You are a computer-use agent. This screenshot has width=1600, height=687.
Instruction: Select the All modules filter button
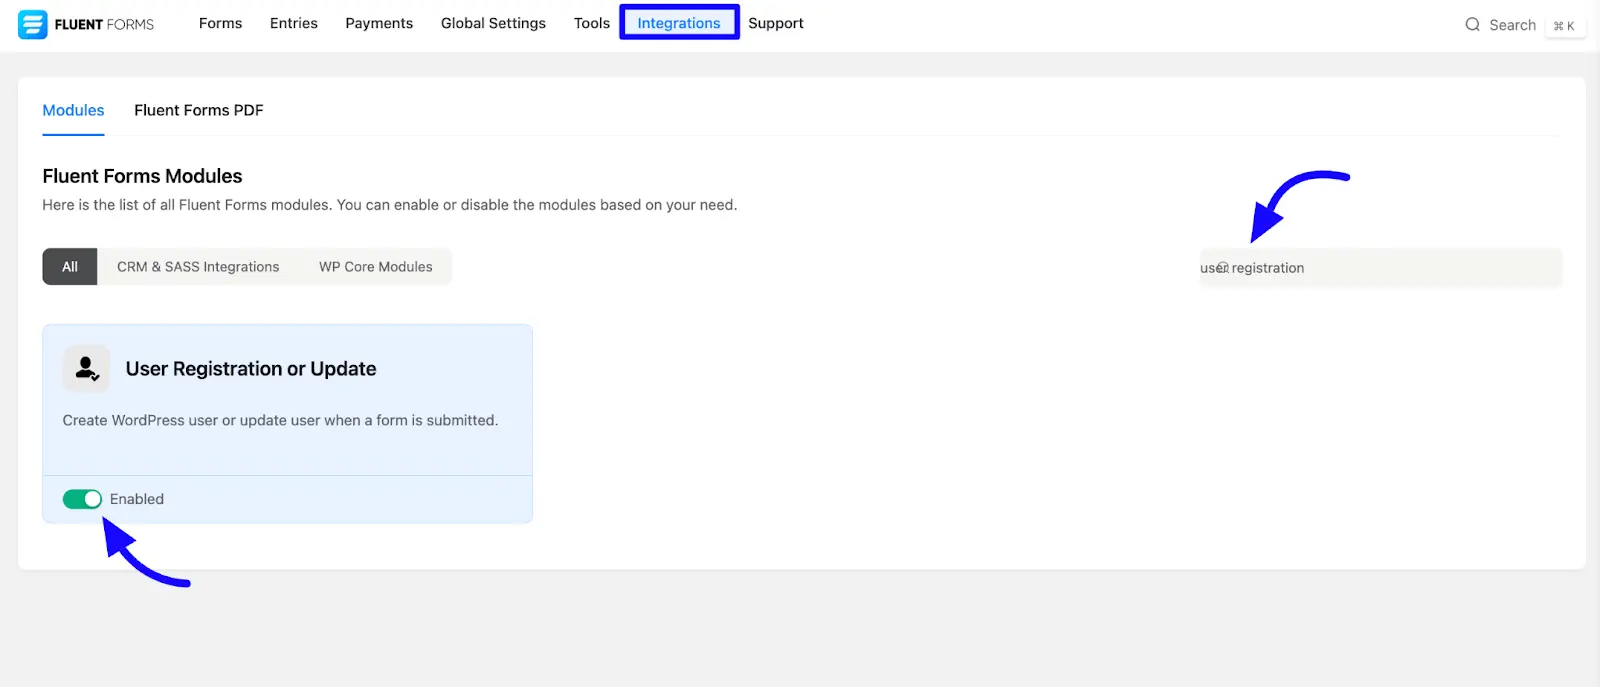point(70,267)
